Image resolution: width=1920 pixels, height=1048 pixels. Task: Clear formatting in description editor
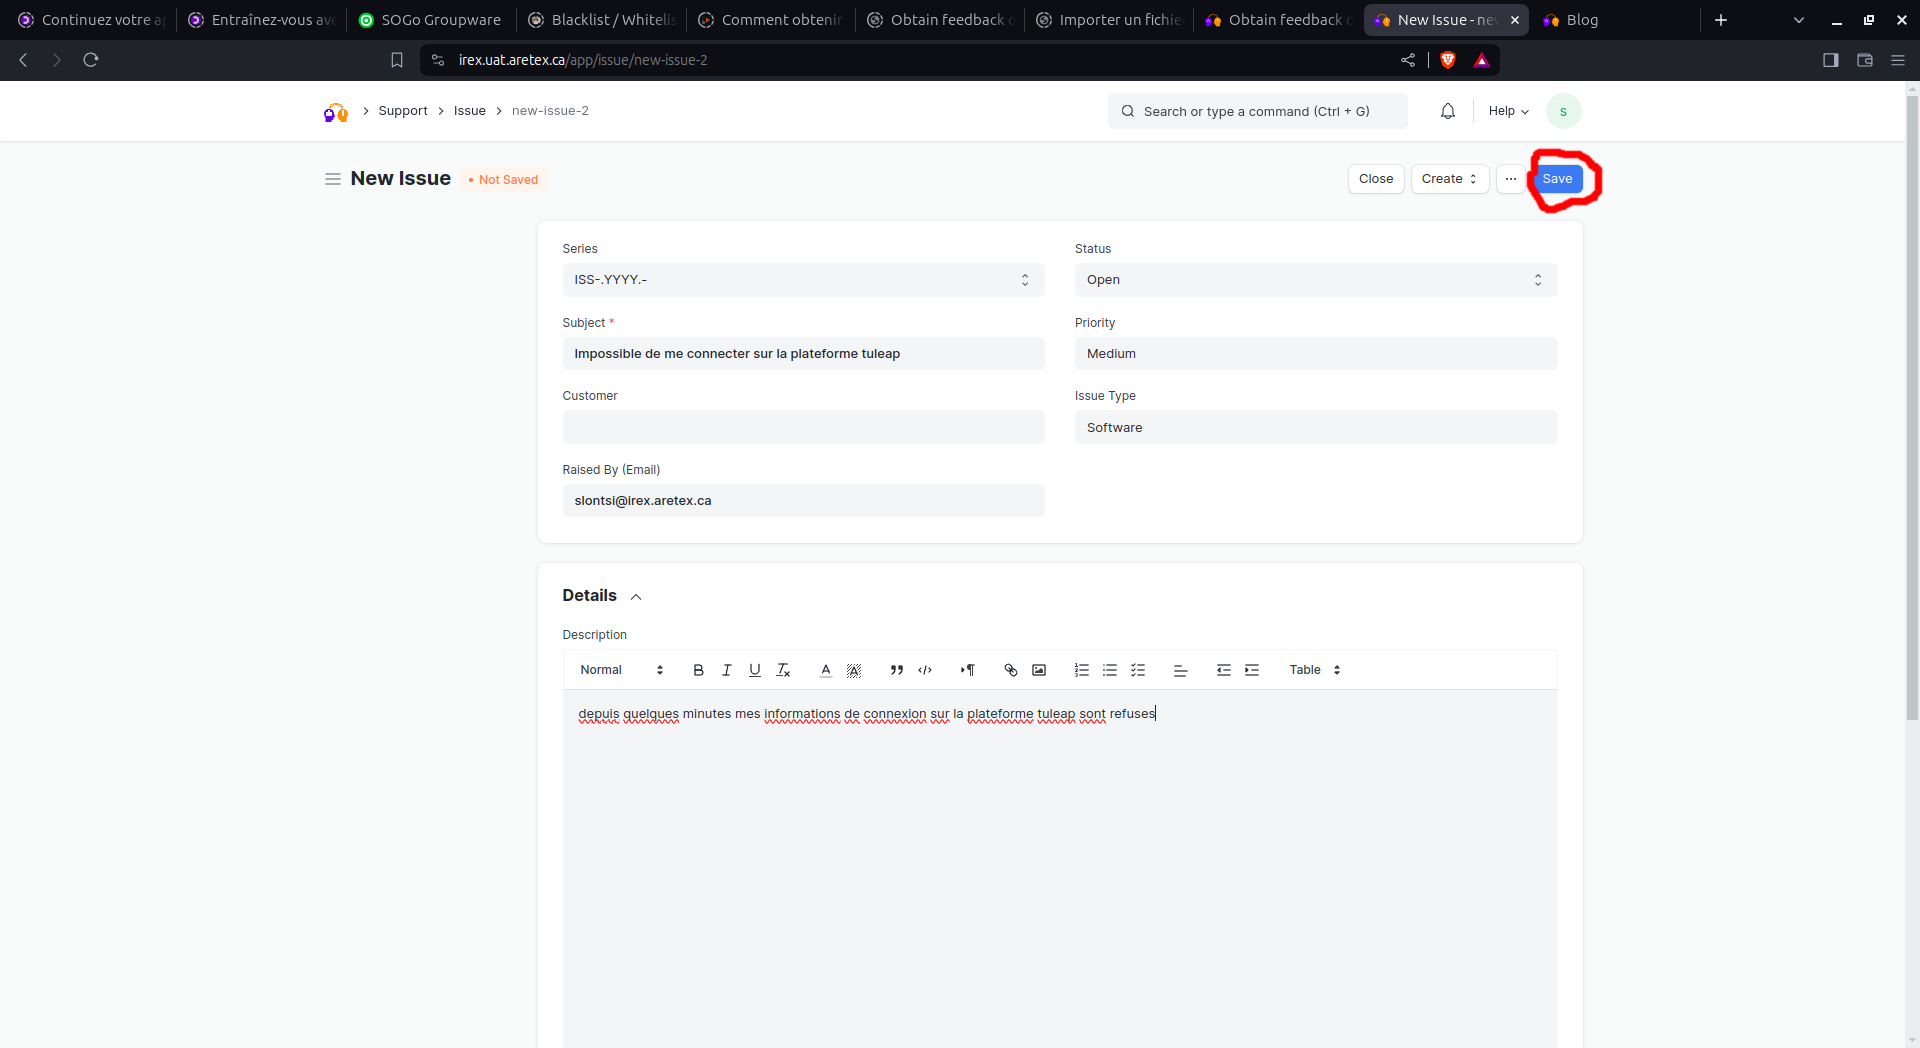(x=783, y=670)
